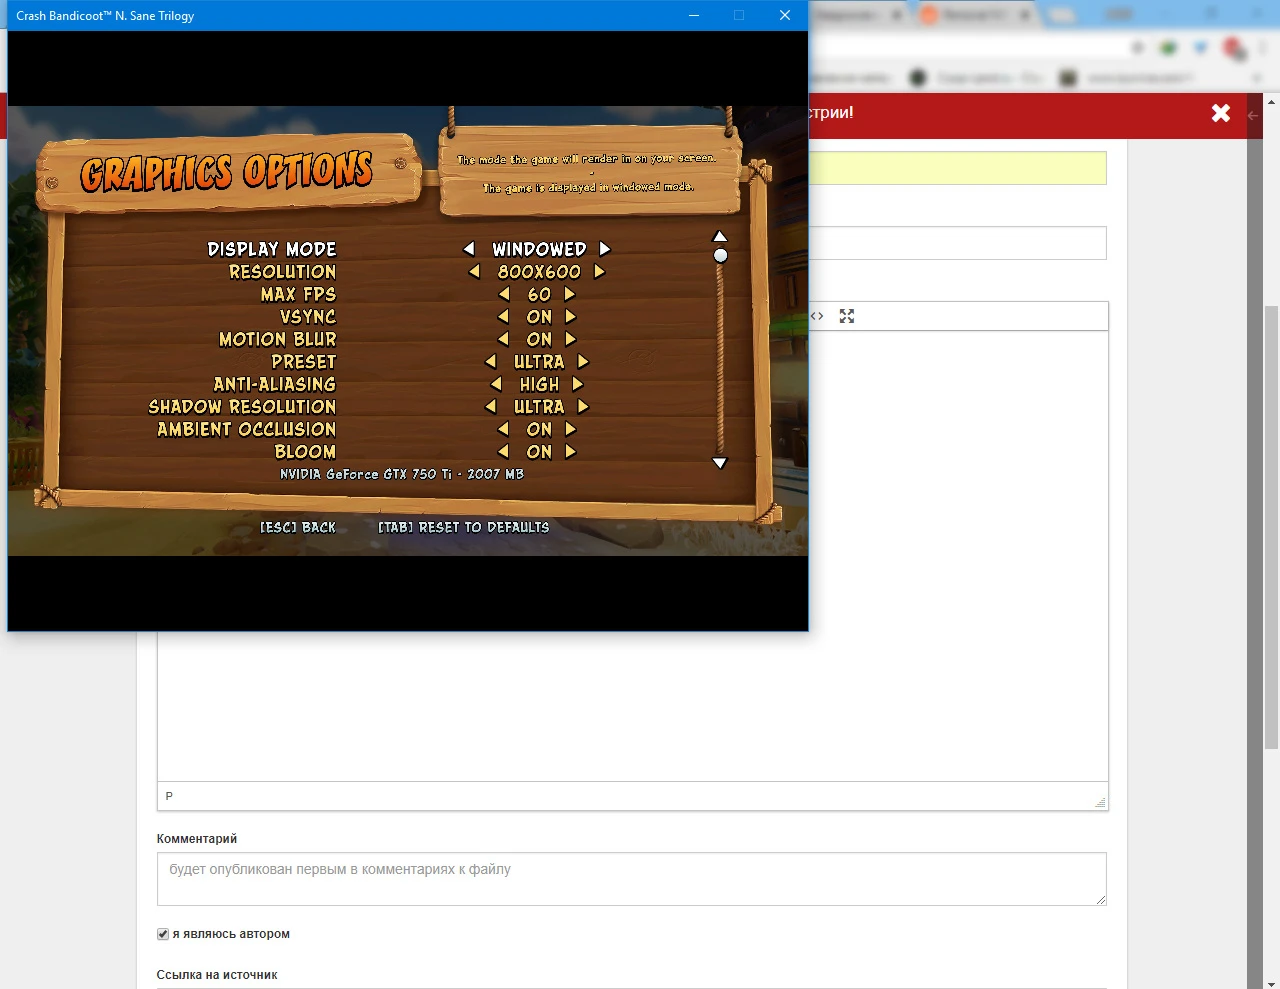The height and width of the screenshot is (989, 1280).
Task: Select the SHADOW RESOLUTION option label
Action: pyautogui.click(x=242, y=406)
